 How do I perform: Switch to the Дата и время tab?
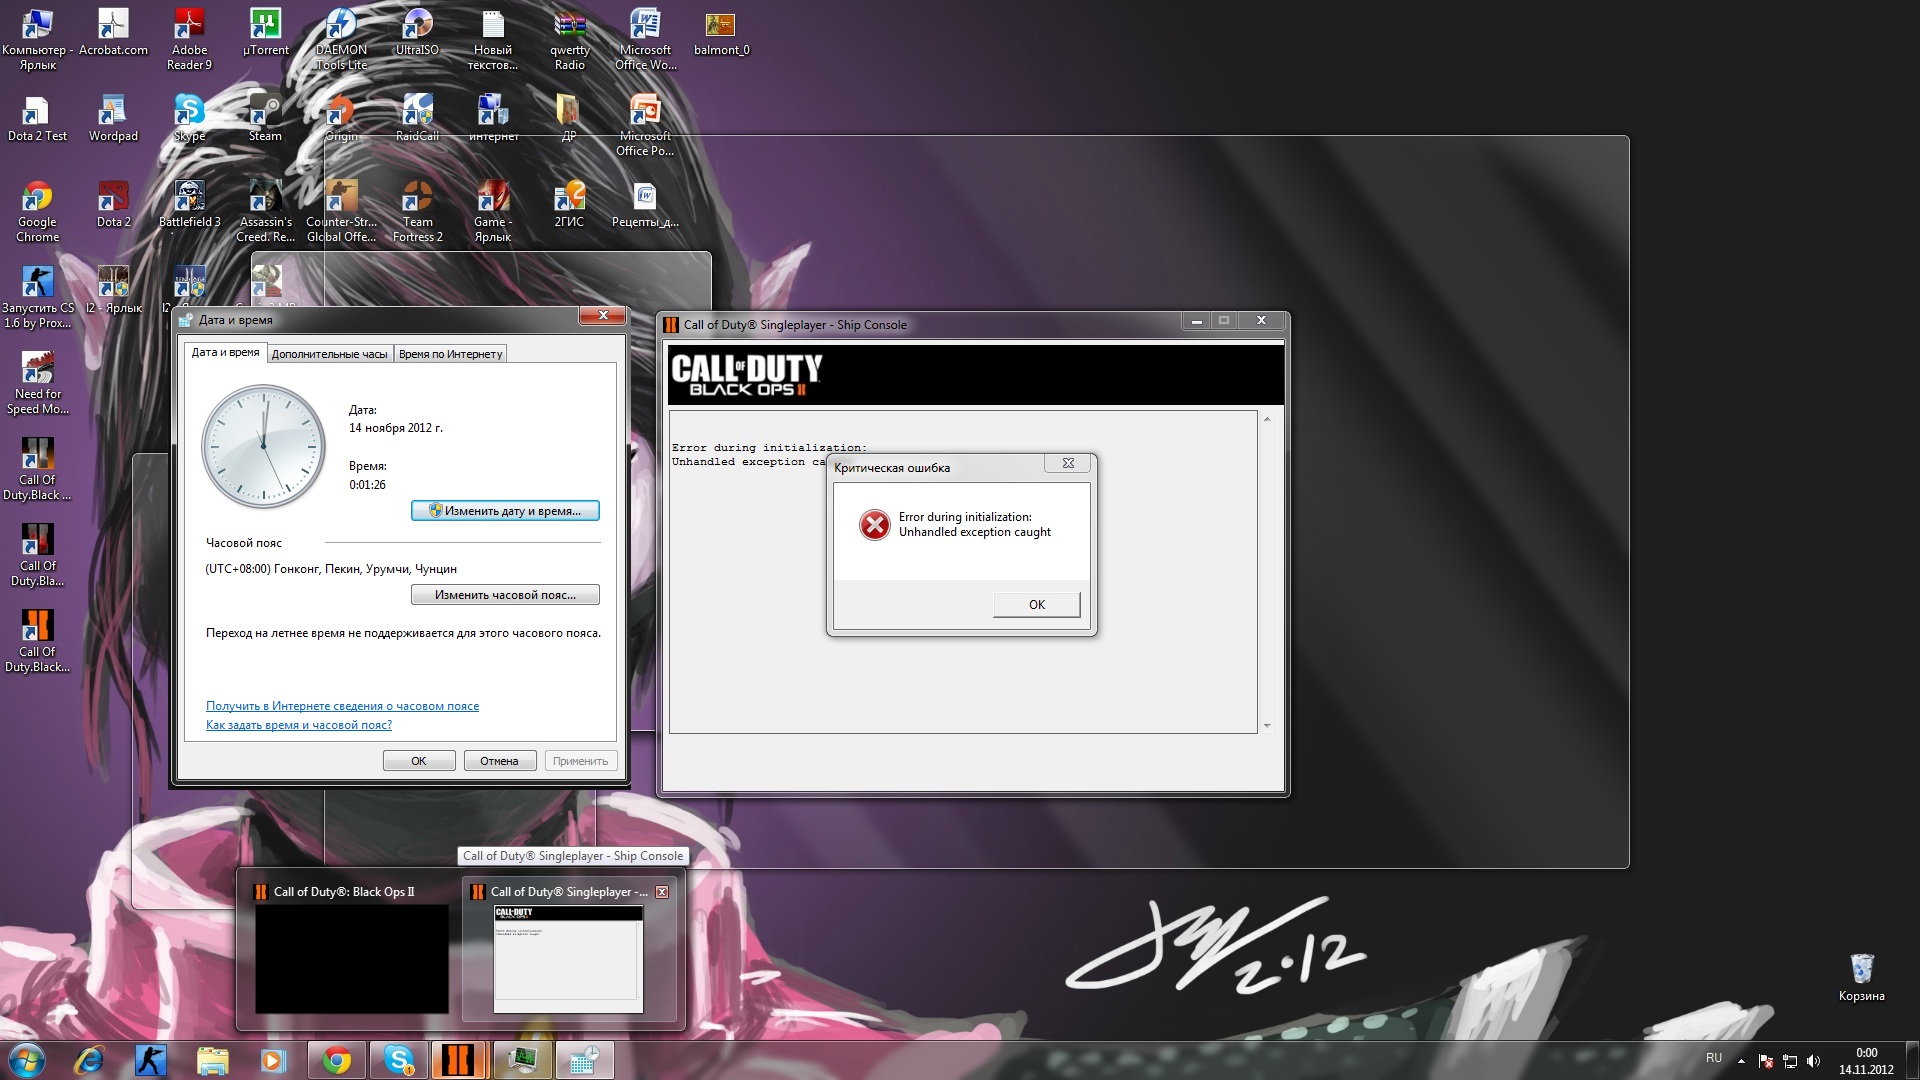coord(225,352)
